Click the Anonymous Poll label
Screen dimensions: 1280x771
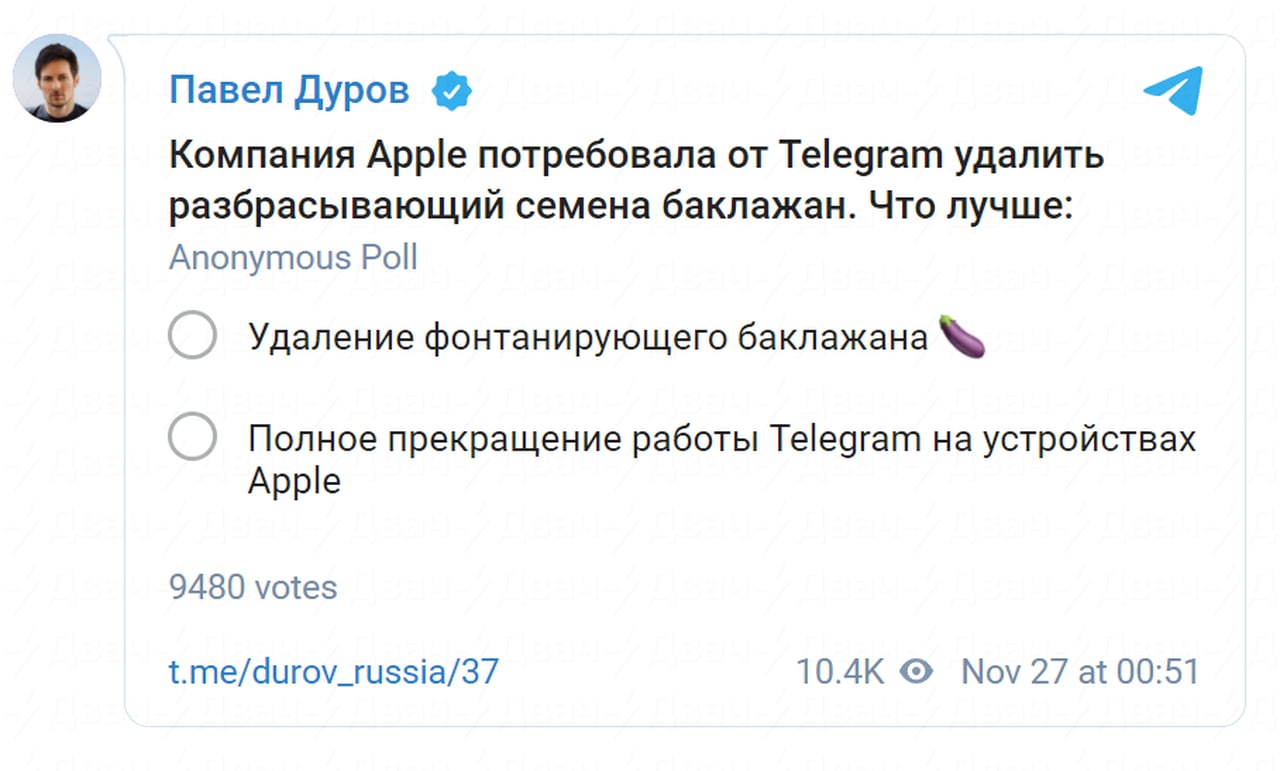pyautogui.click(x=293, y=258)
